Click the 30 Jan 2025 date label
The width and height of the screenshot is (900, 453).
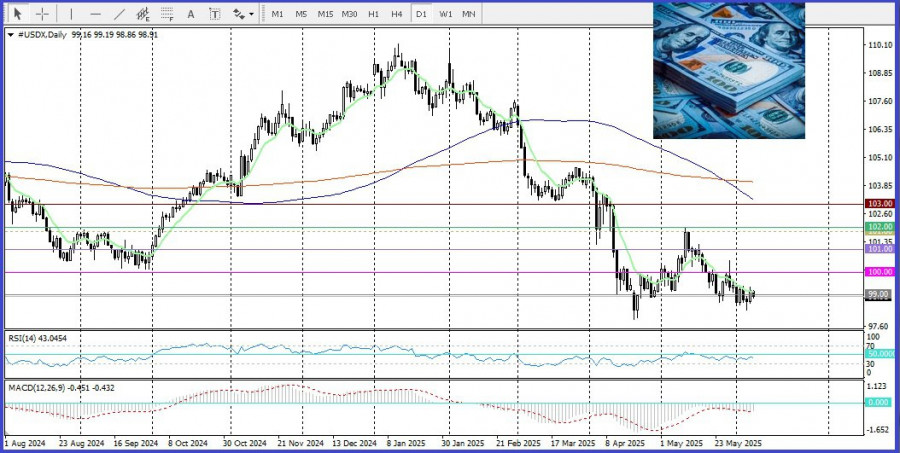tap(463, 444)
